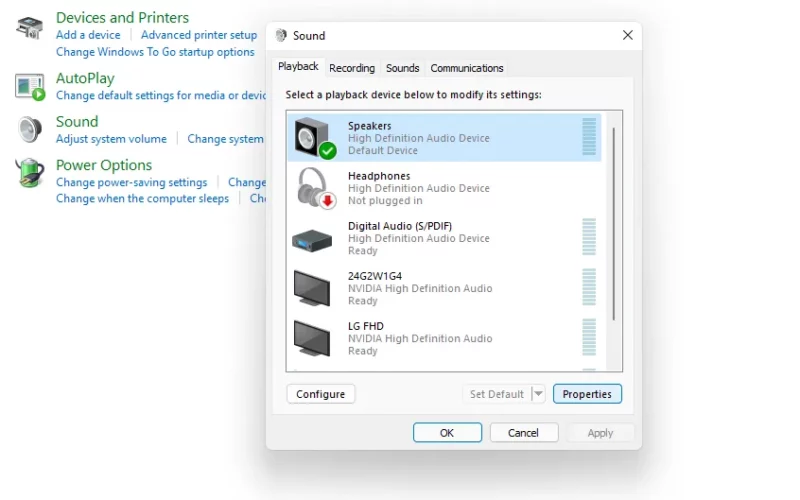The width and height of the screenshot is (800, 500).
Task: Click the Digital Audio (S/PDIF) receiver icon
Action: click(312, 240)
